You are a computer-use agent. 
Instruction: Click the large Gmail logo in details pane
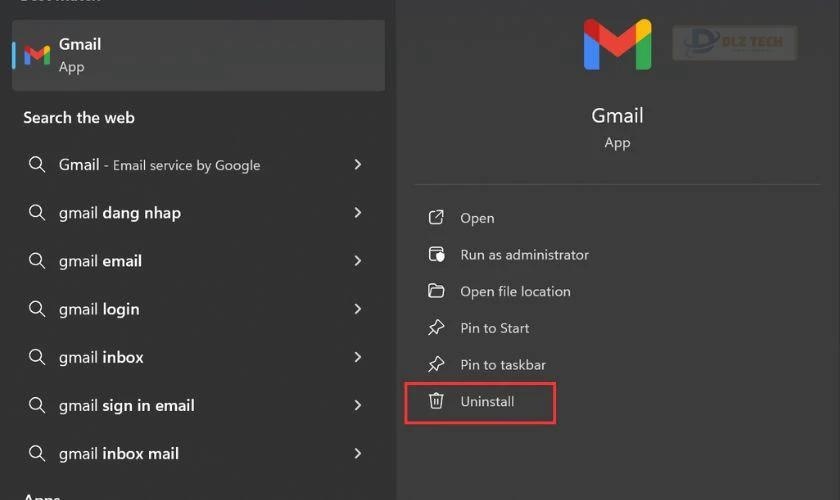pos(617,44)
